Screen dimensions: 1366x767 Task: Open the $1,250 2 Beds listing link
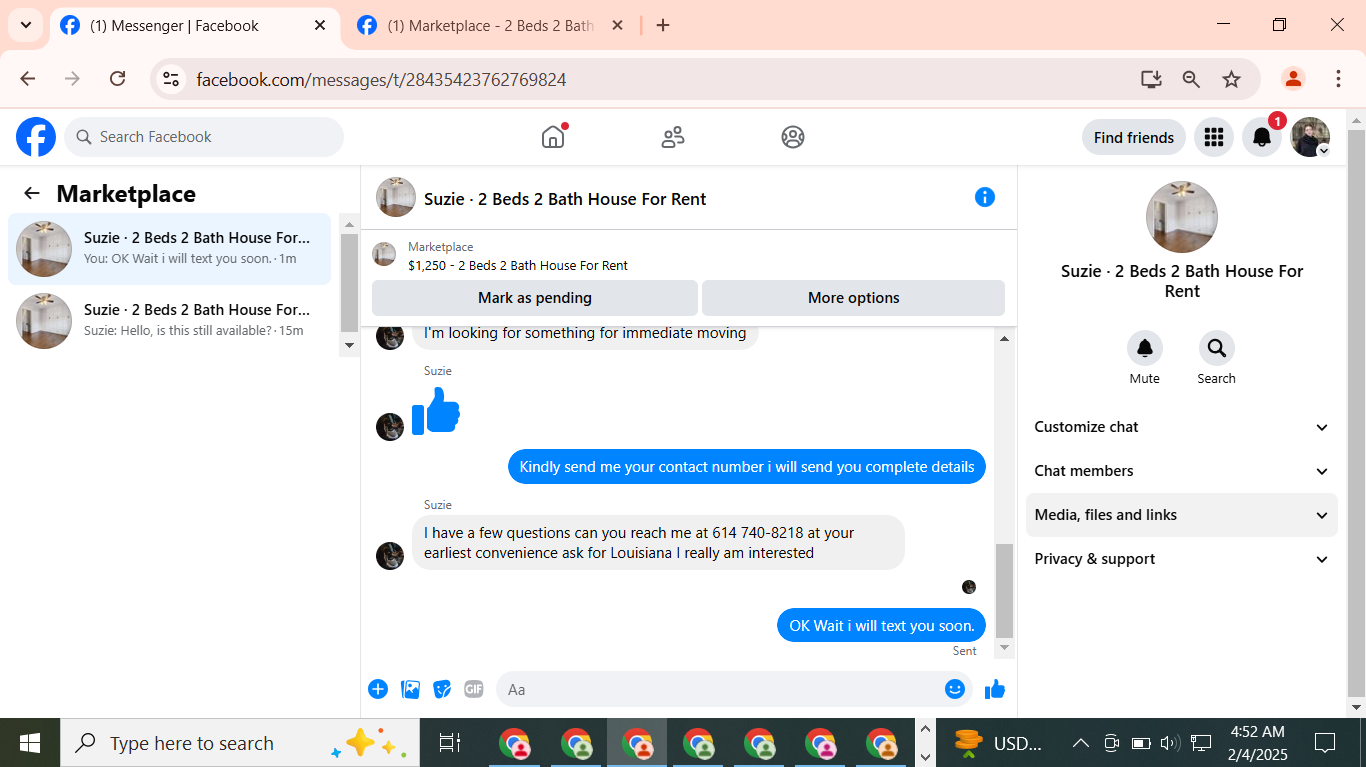click(518, 266)
